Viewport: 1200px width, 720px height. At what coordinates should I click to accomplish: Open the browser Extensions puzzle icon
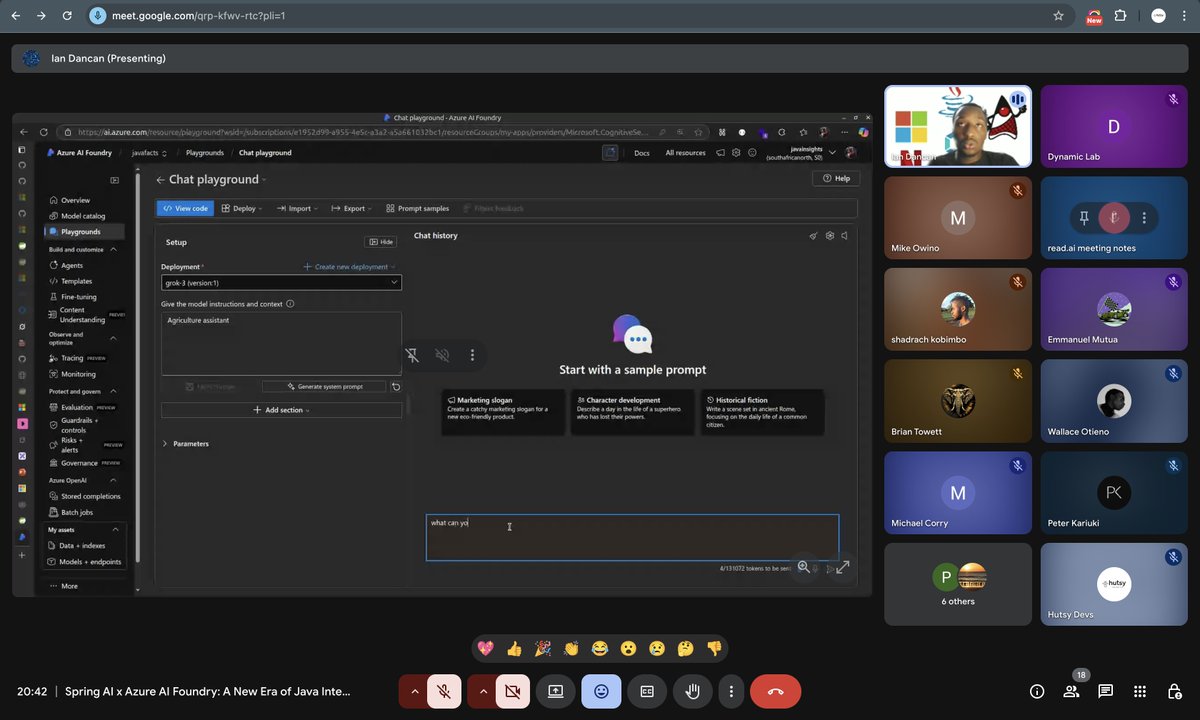[1120, 16]
